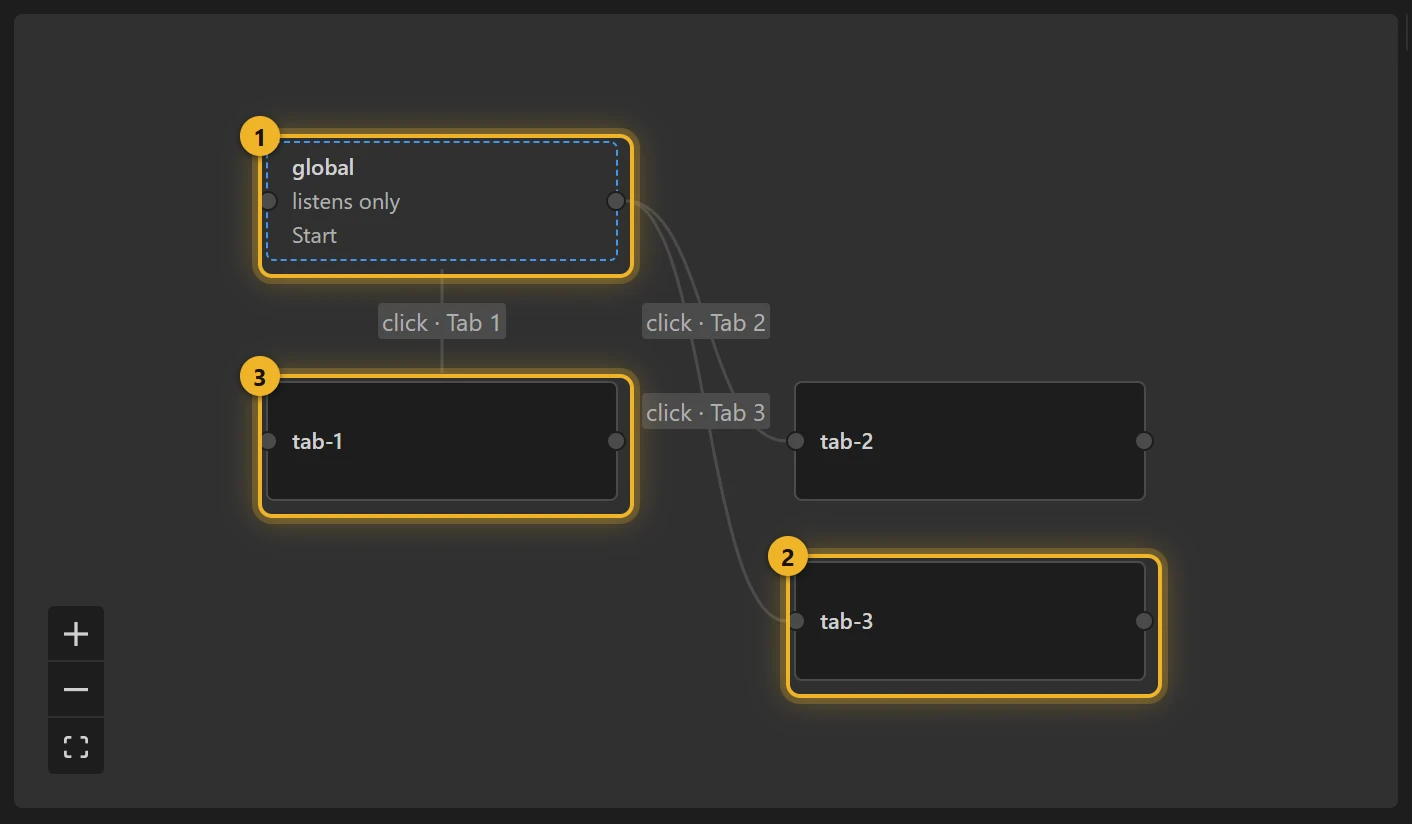
Task: Select the tab-2 node
Action: tap(970, 441)
